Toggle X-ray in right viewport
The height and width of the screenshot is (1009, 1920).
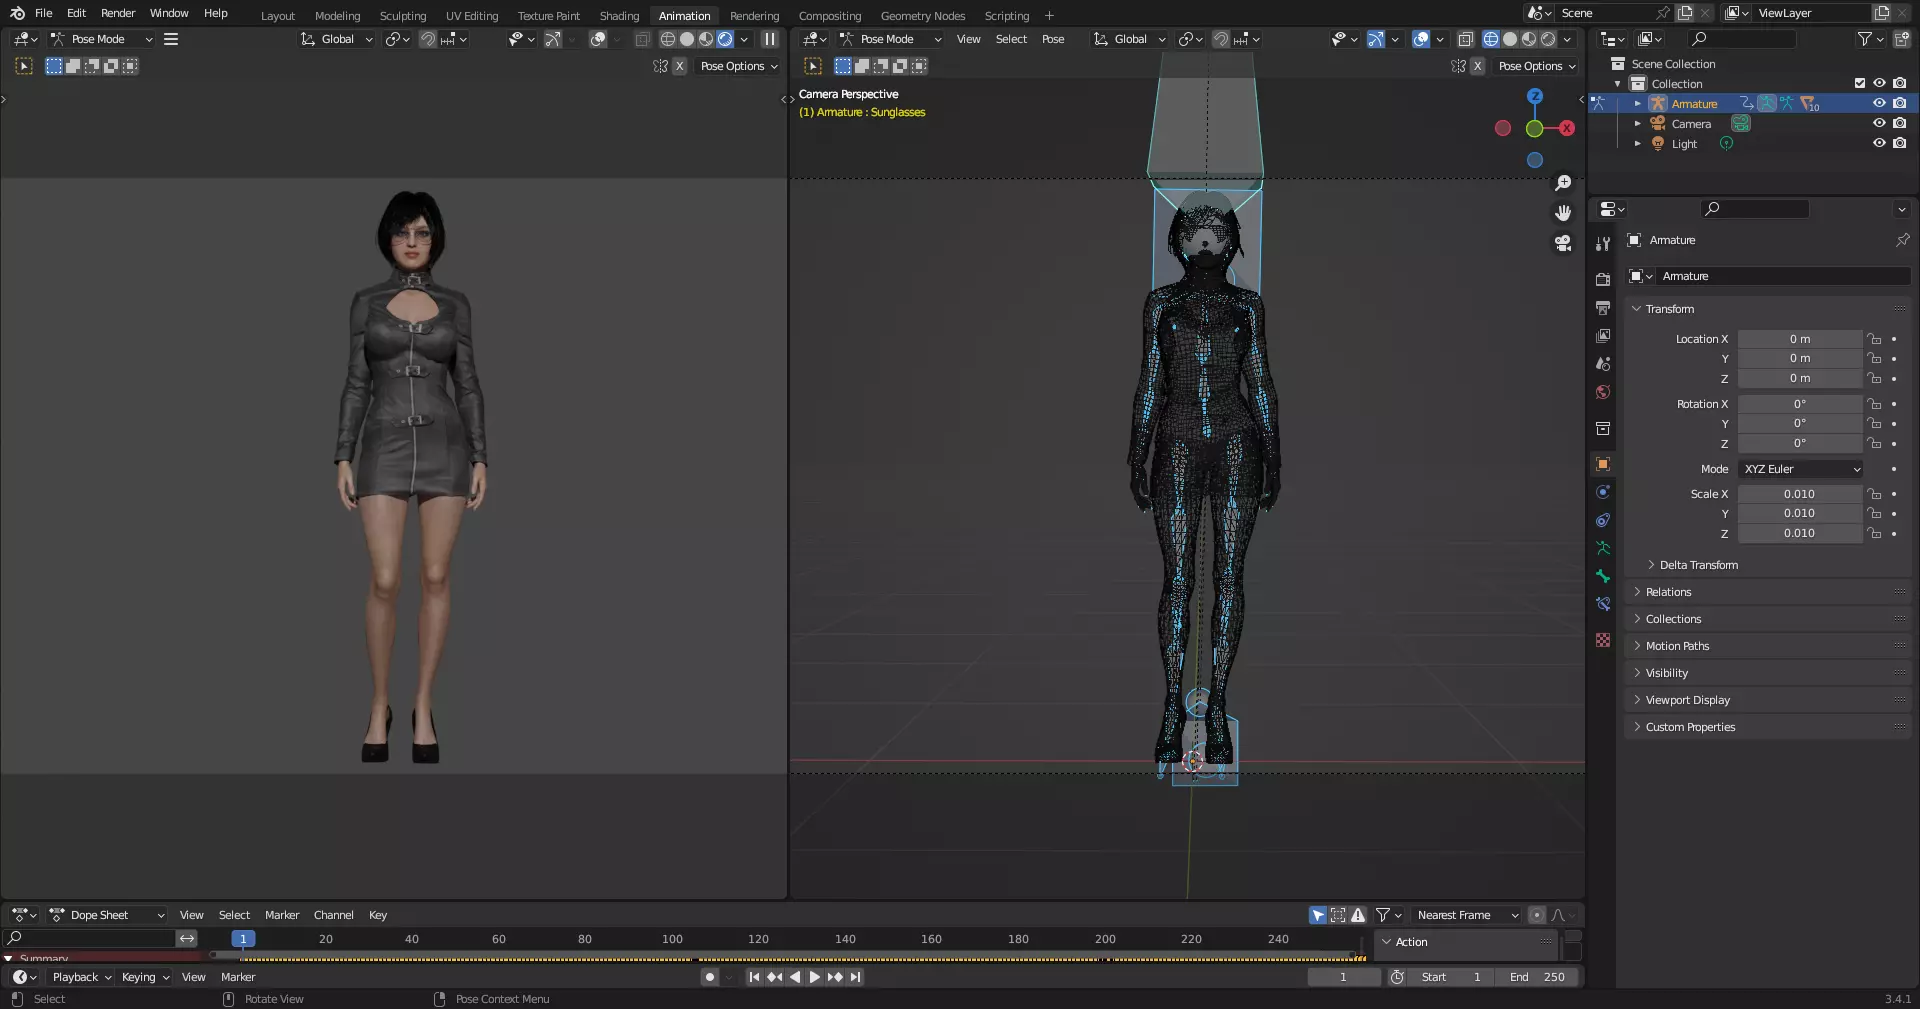coord(1465,39)
